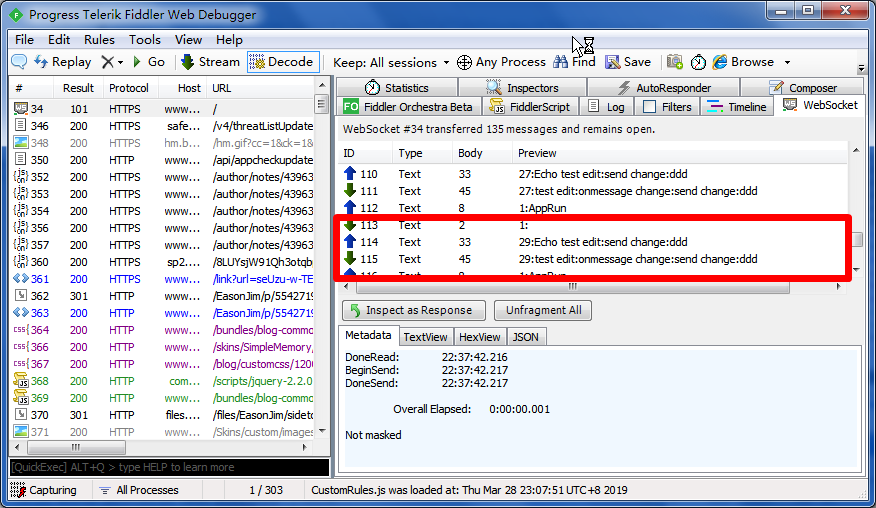Select the Metadata subtab

368,335
